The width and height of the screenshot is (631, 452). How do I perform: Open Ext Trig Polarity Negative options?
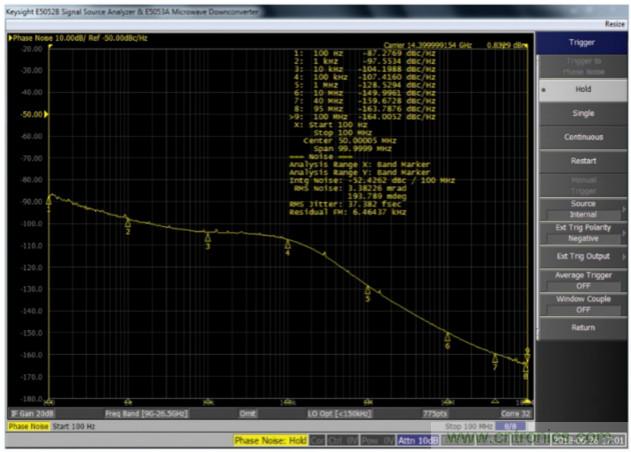(582, 232)
